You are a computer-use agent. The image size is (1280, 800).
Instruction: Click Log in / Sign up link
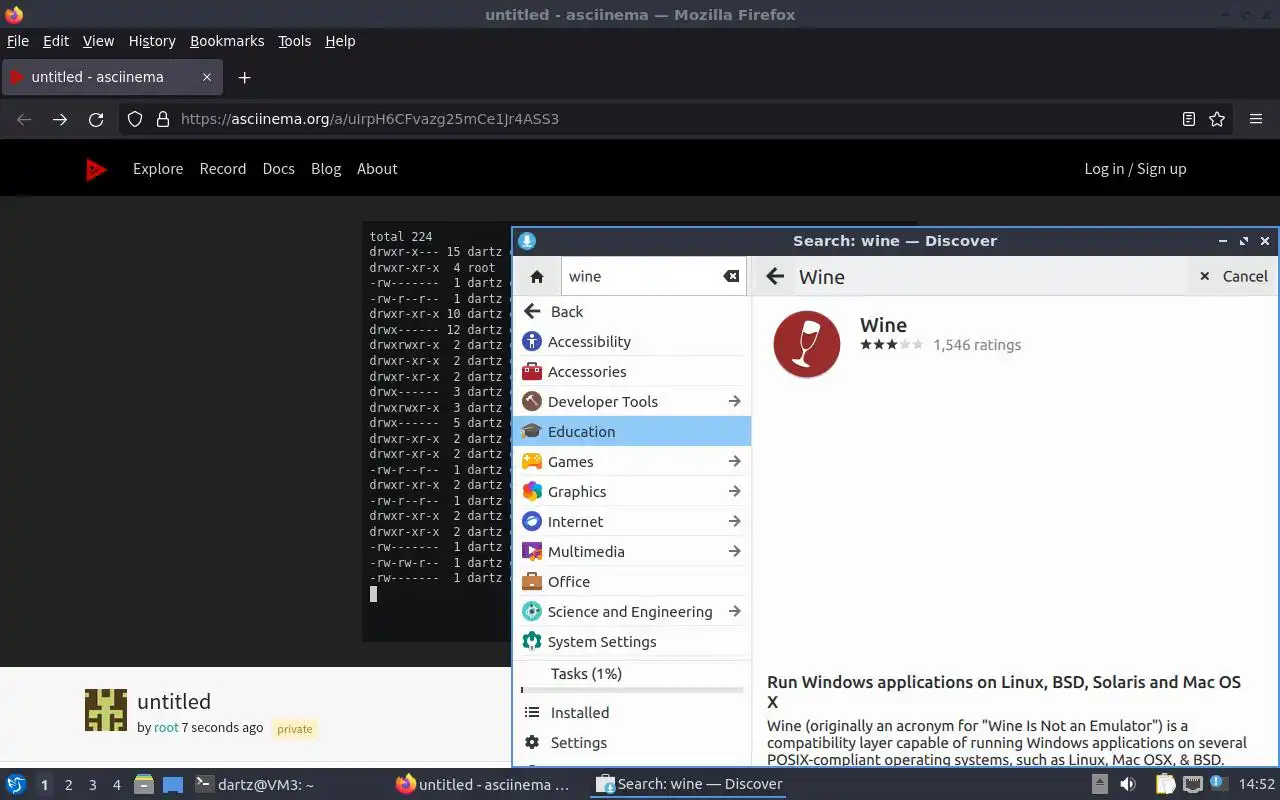coord(1136,169)
